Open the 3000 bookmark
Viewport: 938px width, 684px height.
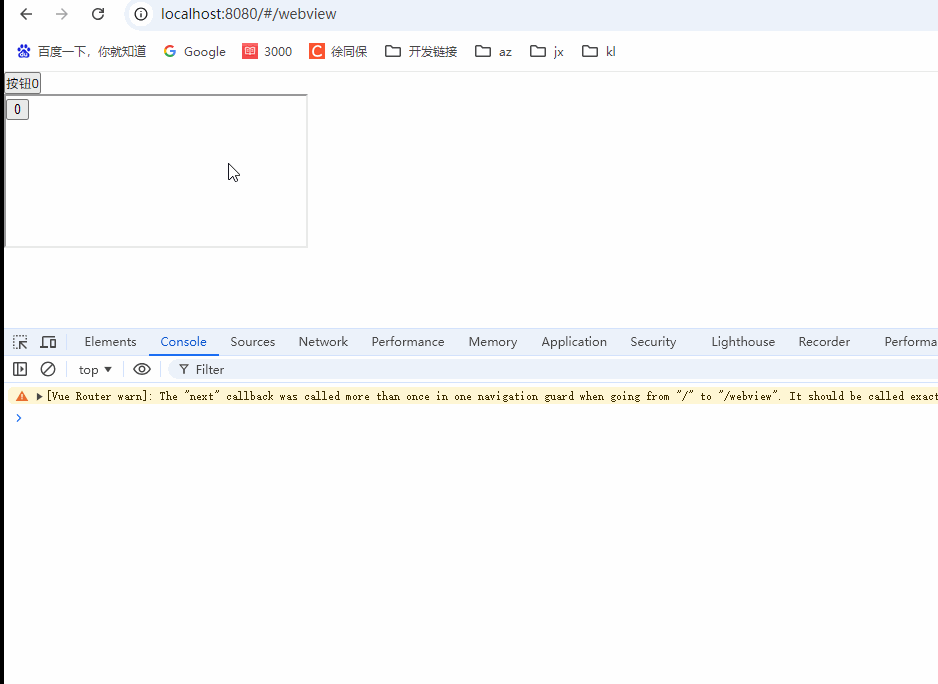(266, 51)
